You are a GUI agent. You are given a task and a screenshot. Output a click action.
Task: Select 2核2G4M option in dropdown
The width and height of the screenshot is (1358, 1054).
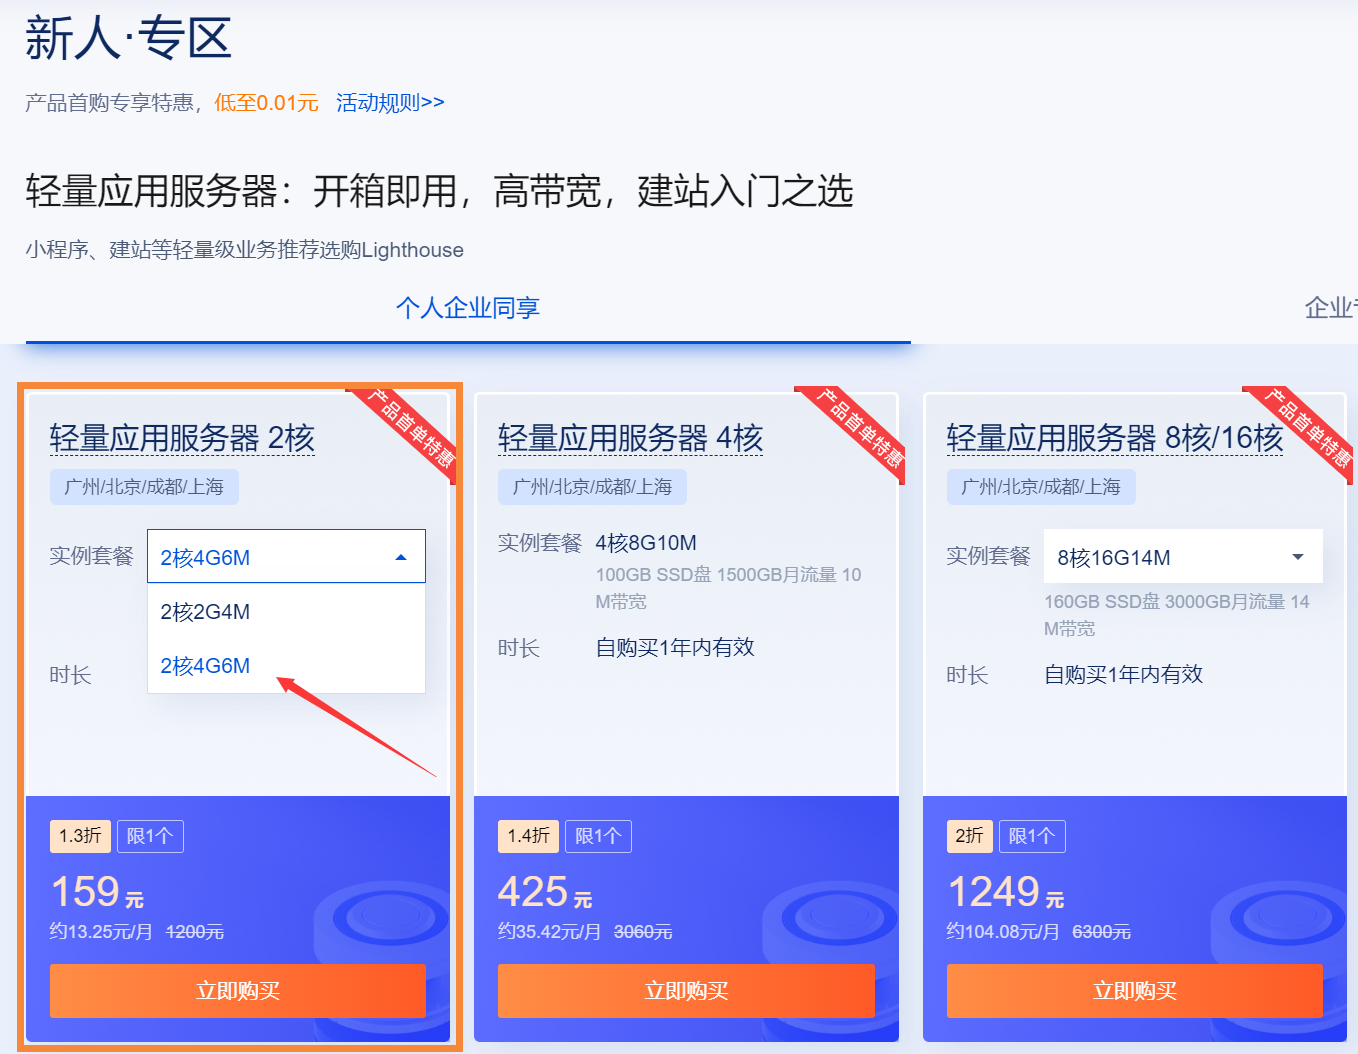286,612
